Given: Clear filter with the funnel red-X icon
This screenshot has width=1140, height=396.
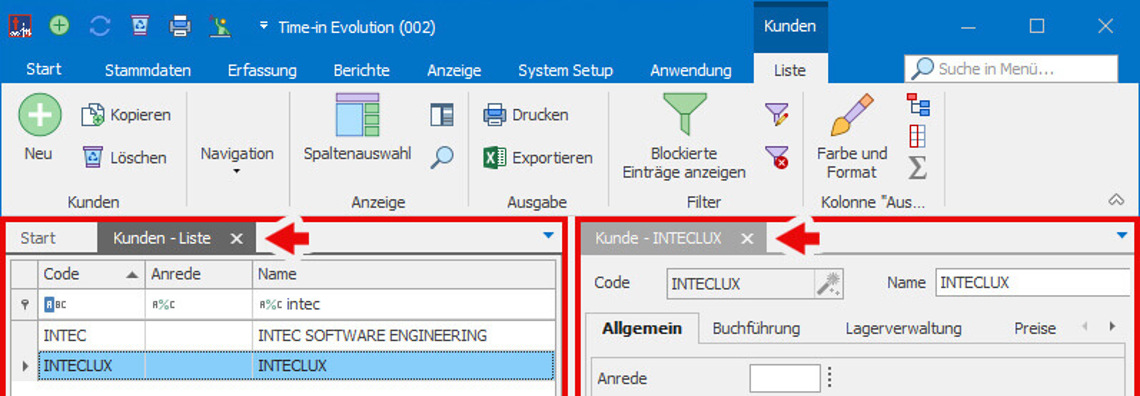Looking at the screenshot, I should pos(776,157).
